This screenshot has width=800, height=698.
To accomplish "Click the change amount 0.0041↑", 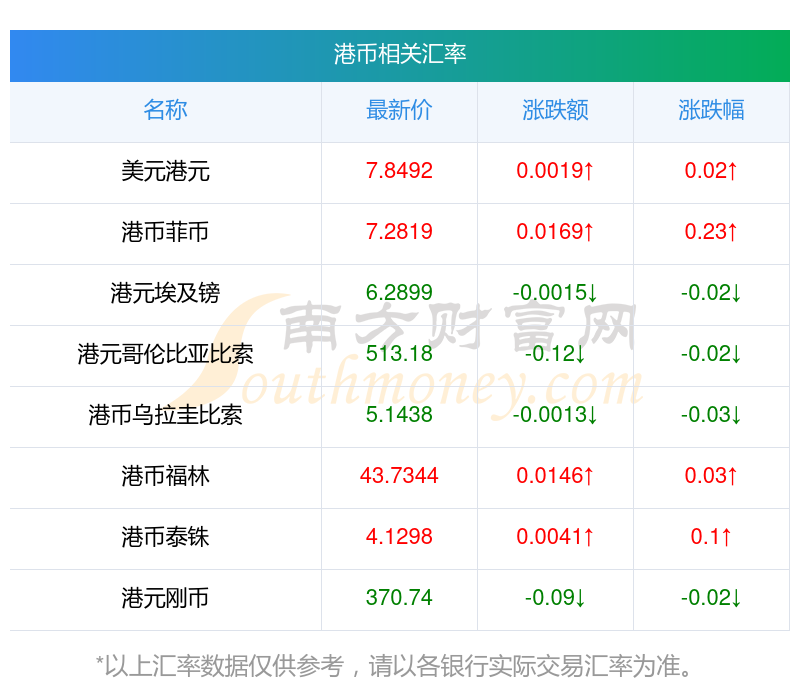I will pos(555,536).
